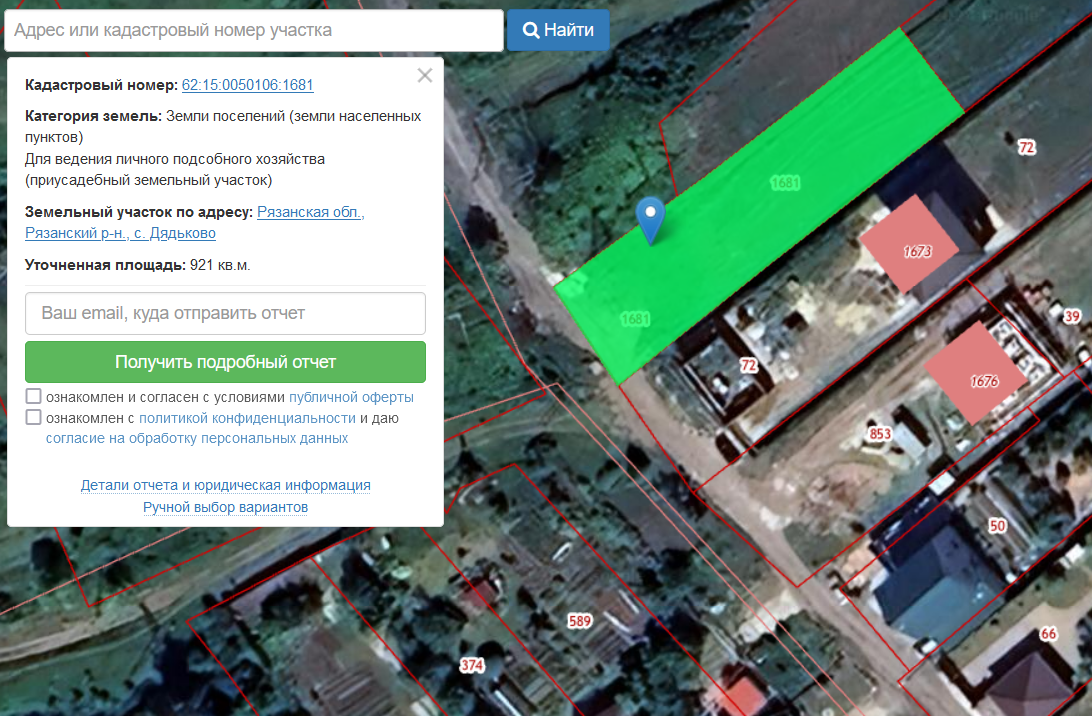Close the parcel info panel
The width and height of the screenshot is (1092, 716).
click(425, 75)
